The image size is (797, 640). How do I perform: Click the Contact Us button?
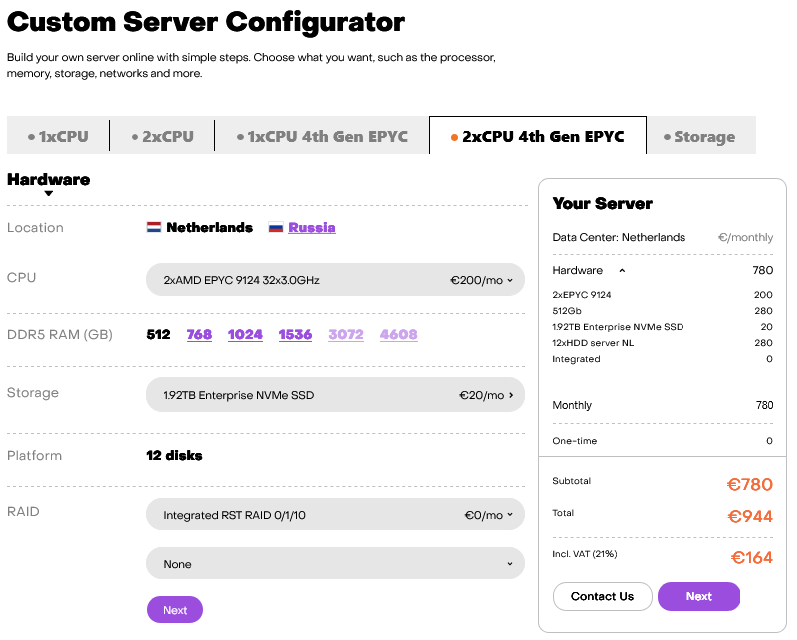[602, 597]
